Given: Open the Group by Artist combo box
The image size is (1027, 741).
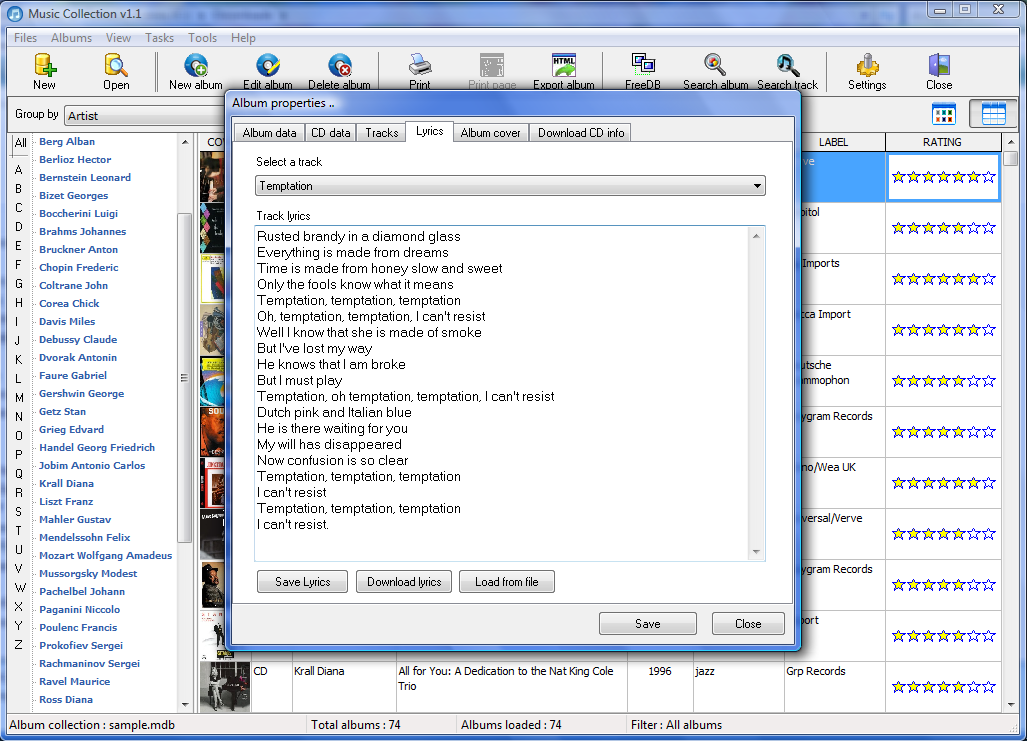Looking at the screenshot, I should coord(144,116).
